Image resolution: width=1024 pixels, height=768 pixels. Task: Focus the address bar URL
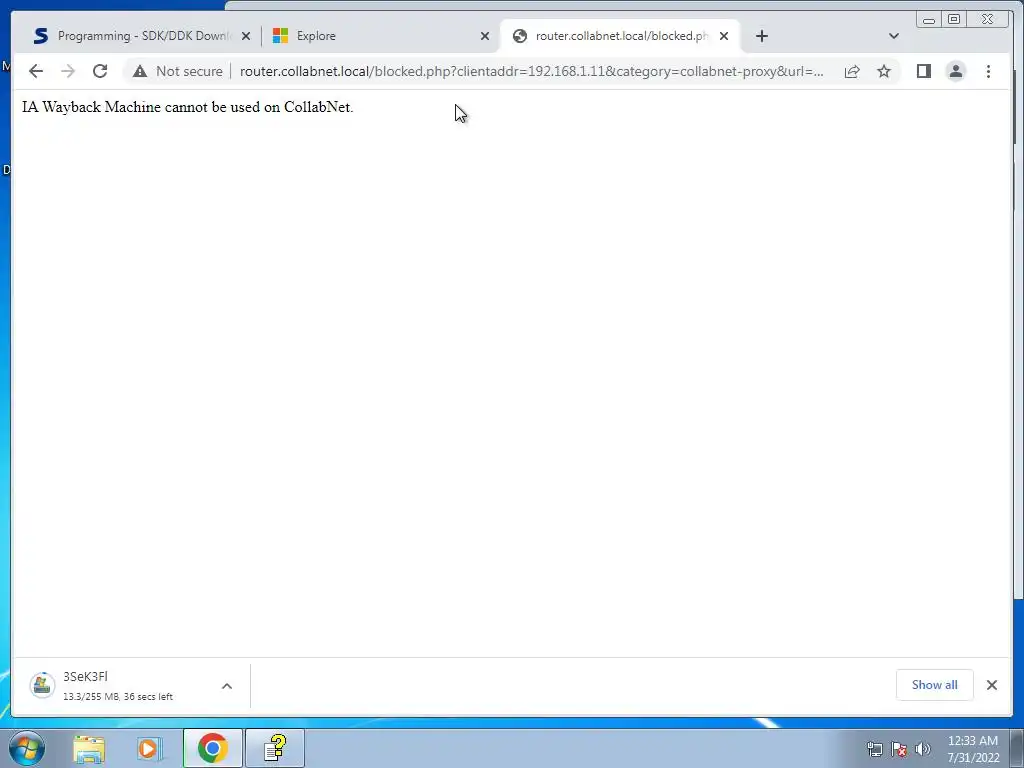[530, 71]
